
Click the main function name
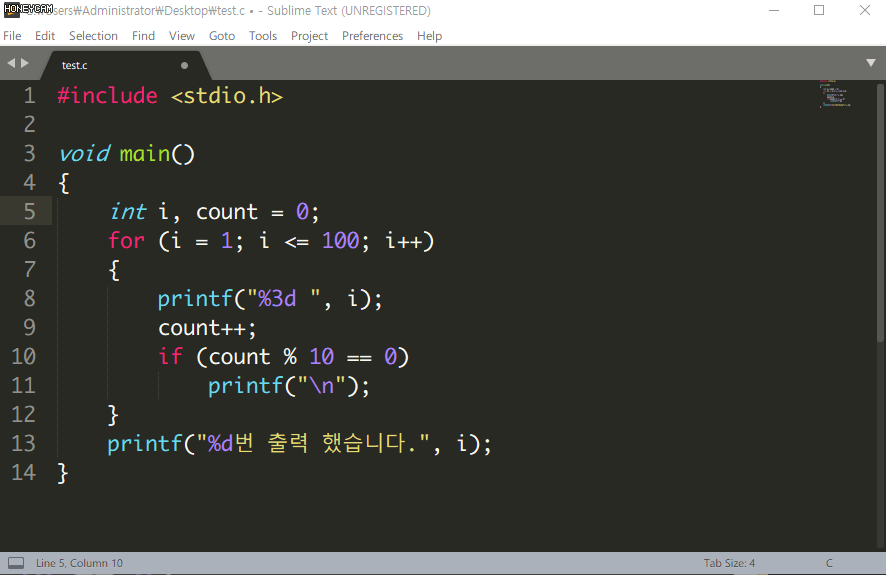[x=145, y=154]
